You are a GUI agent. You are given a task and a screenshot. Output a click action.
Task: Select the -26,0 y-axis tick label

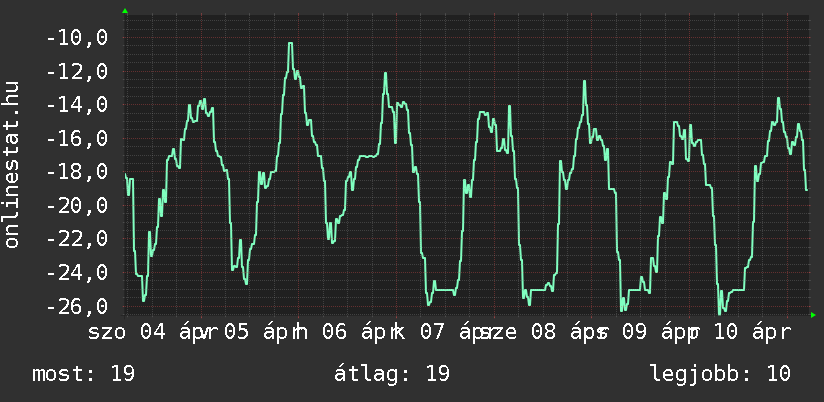76,306
